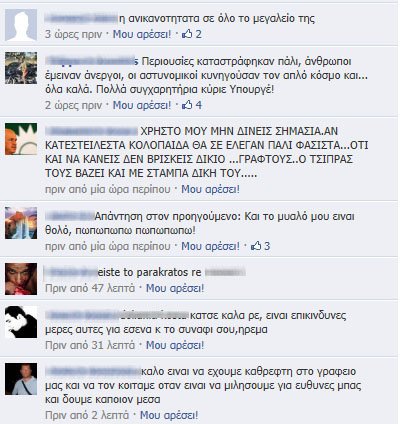This screenshot has height=424, width=400.
Task: Click thumbs-up icon showing 4 likes
Action: [x=187, y=105]
